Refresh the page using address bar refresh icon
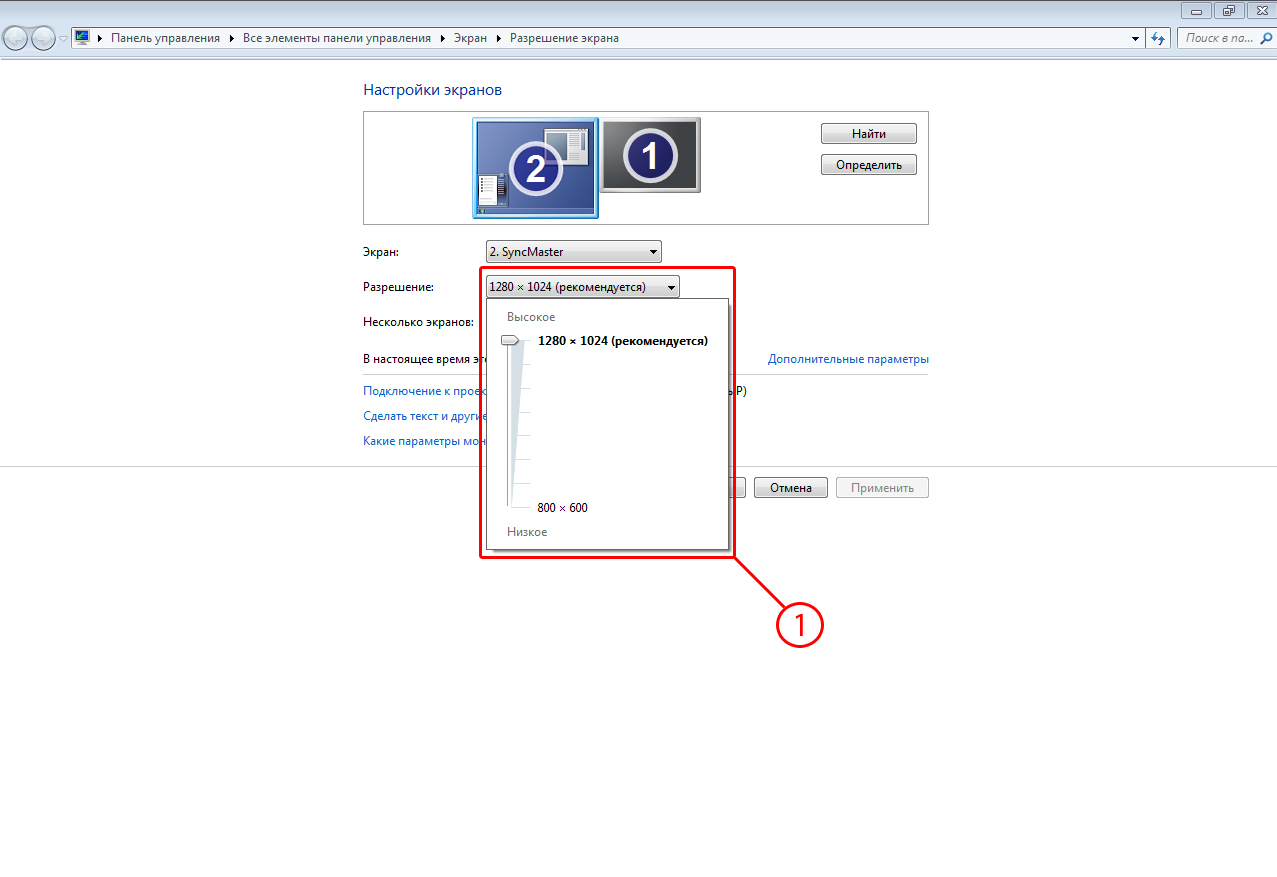 1159,38
